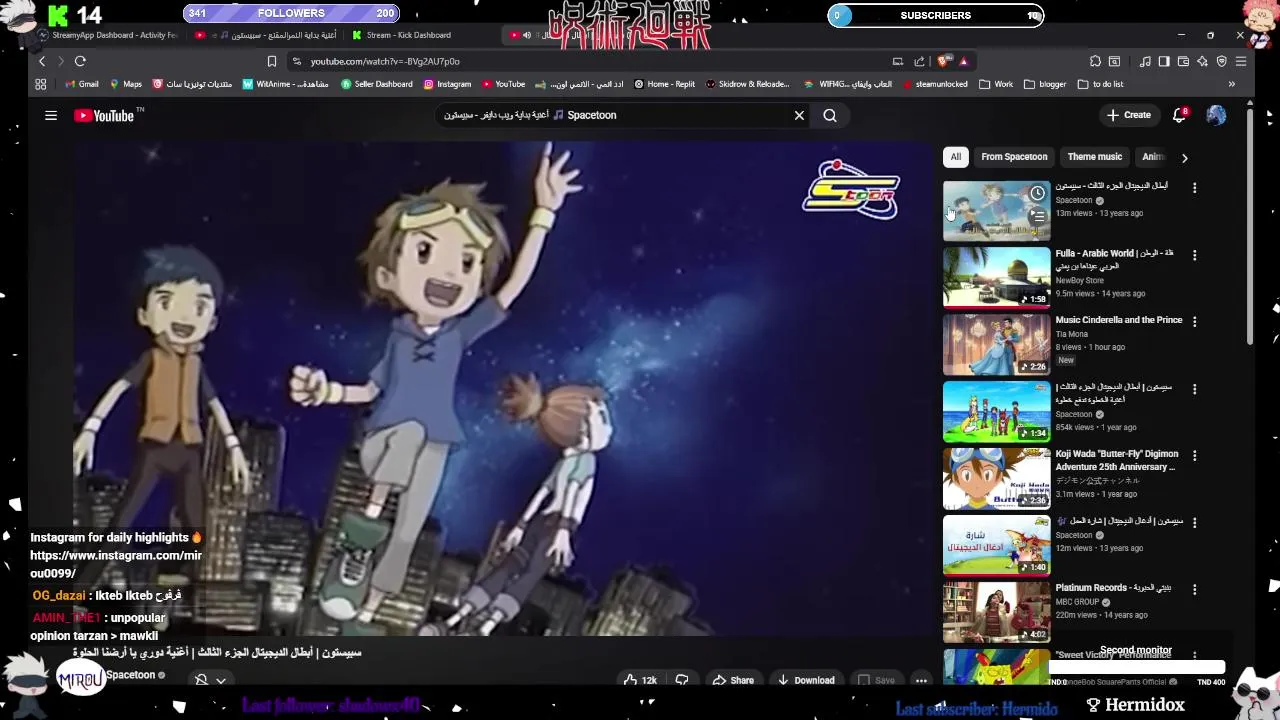Screen dimensions: 1280x720
Task: Open subscription notification bell dropdown
Action: tap(210, 680)
